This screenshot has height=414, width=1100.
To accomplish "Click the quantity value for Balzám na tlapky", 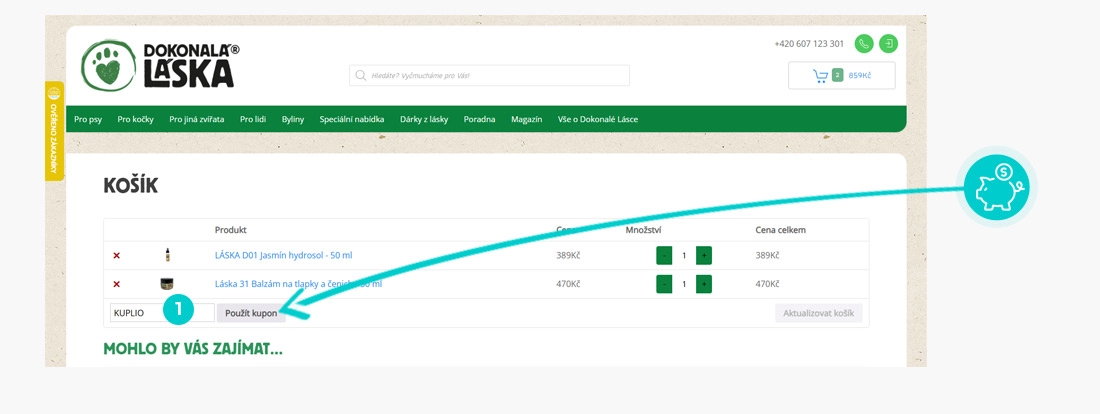I will click(684, 284).
